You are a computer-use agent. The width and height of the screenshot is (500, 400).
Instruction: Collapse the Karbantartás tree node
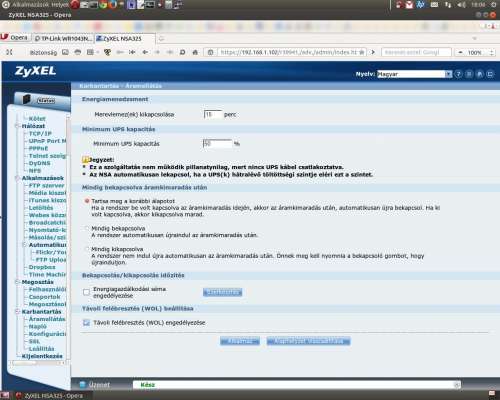pyautogui.click(x=17, y=312)
